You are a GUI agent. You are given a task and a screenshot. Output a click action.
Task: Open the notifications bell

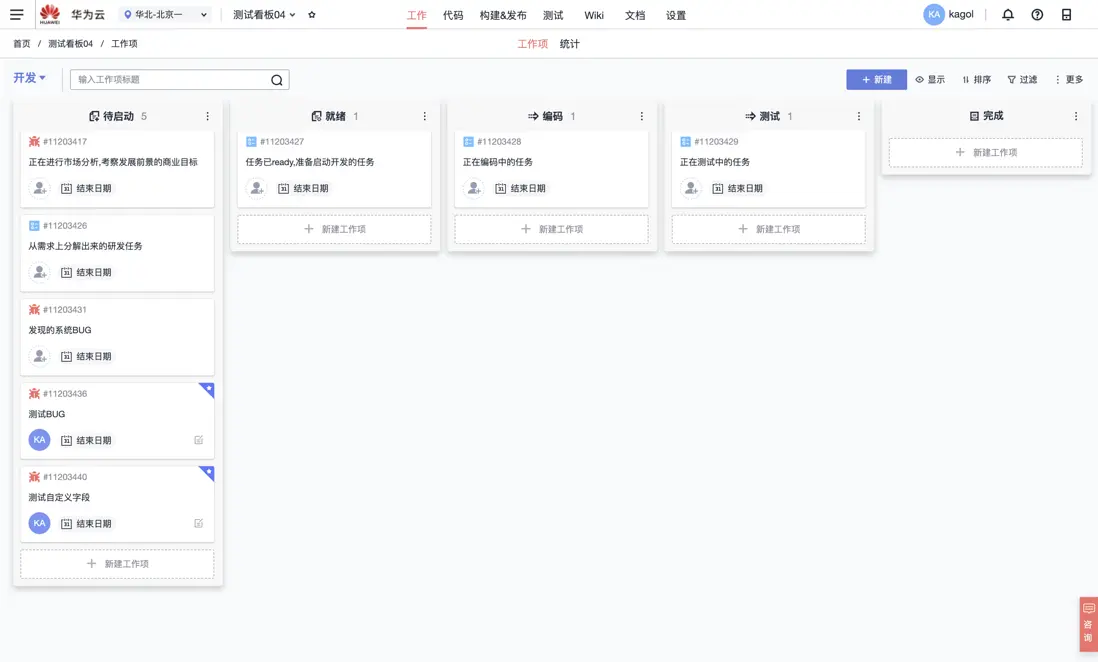coord(1008,15)
